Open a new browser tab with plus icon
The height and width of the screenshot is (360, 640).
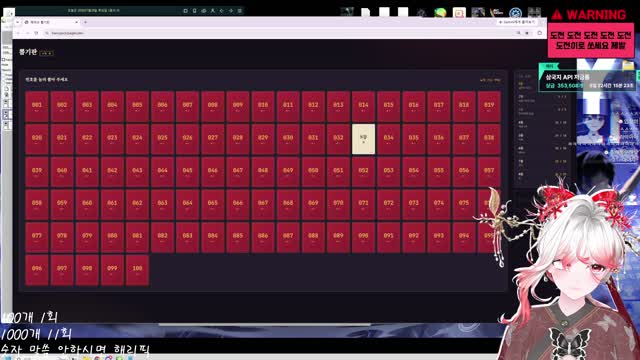click(x=85, y=22)
